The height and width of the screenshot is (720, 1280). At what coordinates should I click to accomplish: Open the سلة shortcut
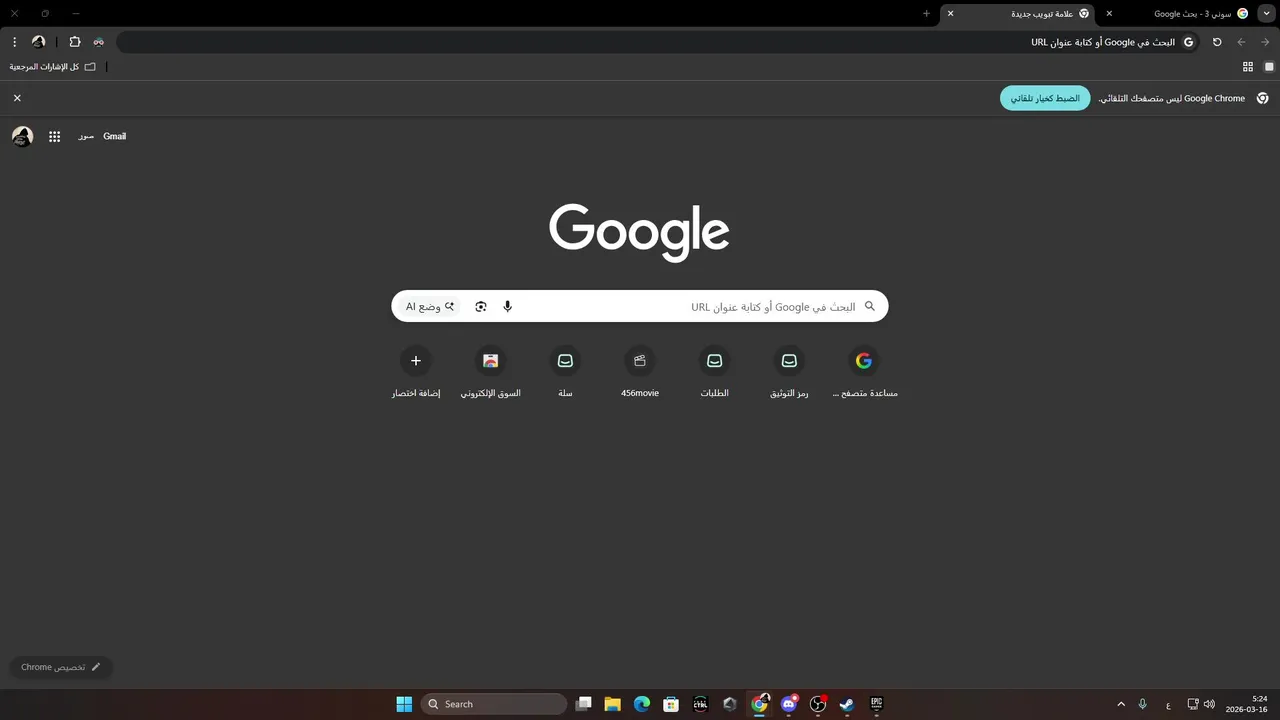pos(565,372)
